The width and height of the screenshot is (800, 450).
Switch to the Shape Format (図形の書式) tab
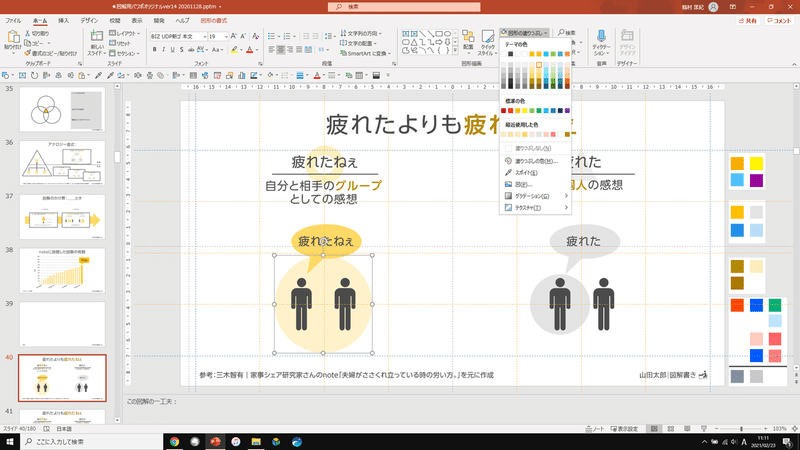214,21
